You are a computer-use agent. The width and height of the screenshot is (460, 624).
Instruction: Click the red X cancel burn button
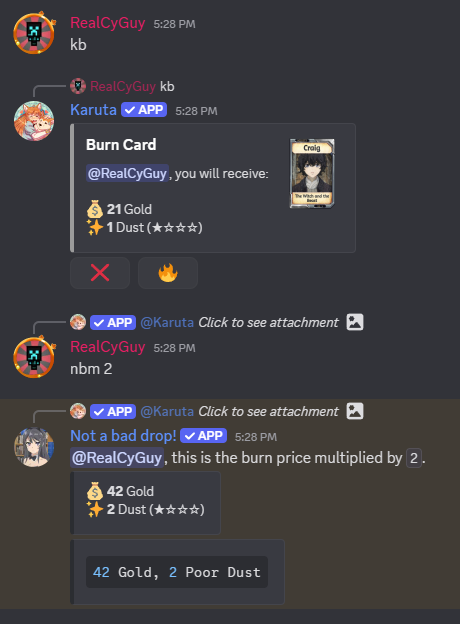[x=100, y=273]
